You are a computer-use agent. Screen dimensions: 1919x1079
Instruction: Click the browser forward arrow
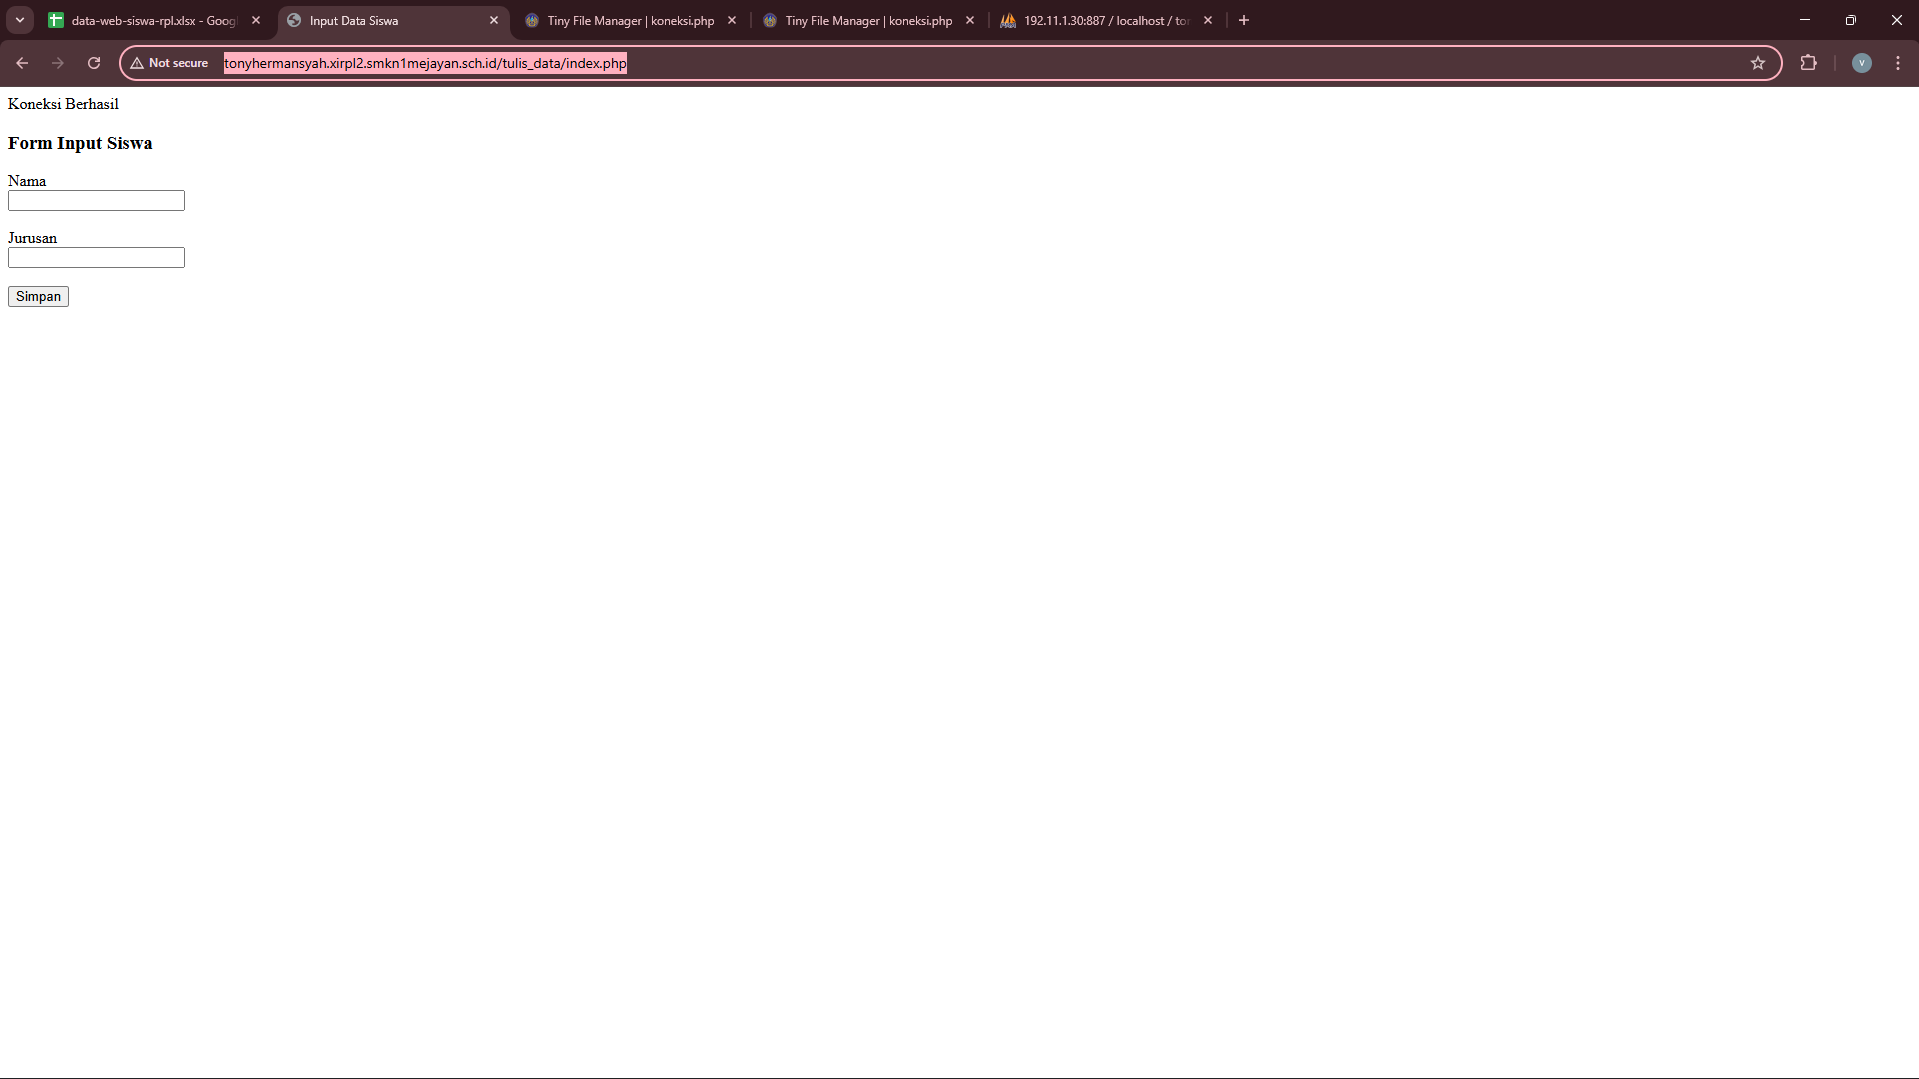(x=58, y=63)
